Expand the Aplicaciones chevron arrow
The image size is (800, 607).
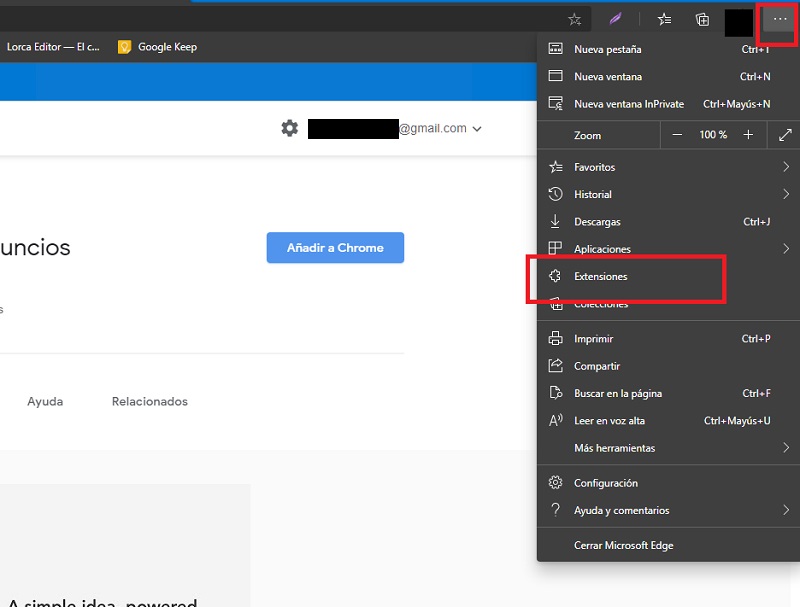[786, 249]
